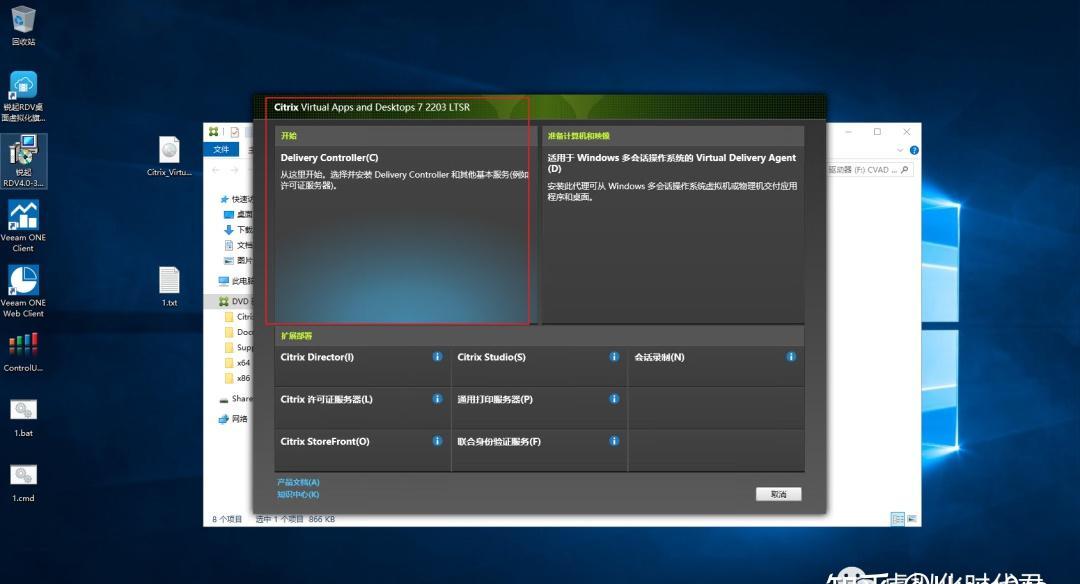Image resolution: width=1080 pixels, height=584 pixels.
Task: Select the Veeam ONE Client shortcut
Action: click(x=23, y=226)
